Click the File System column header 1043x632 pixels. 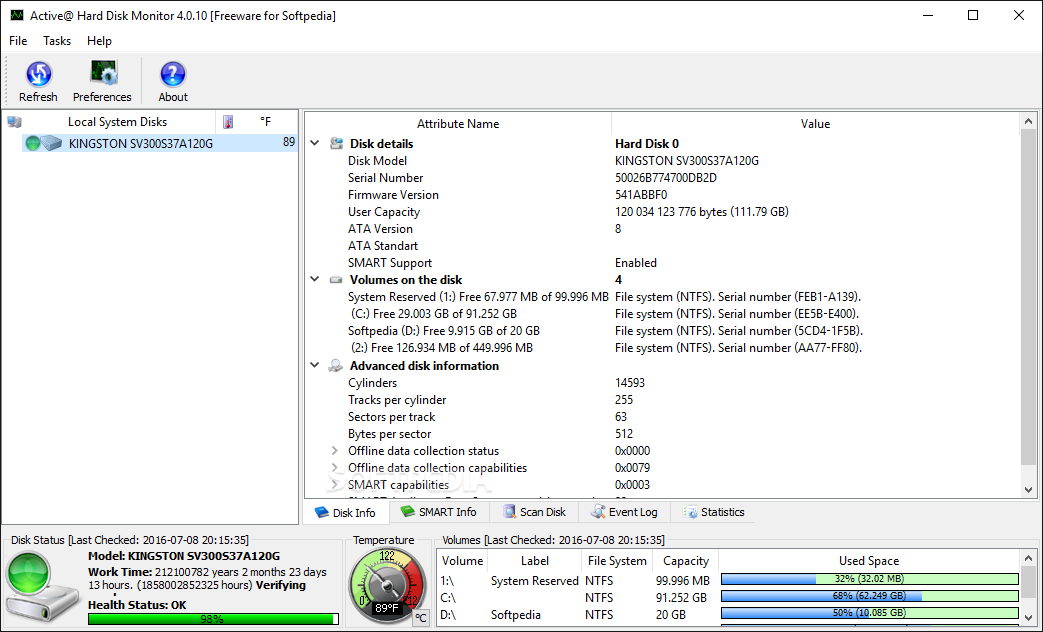(x=617, y=561)
